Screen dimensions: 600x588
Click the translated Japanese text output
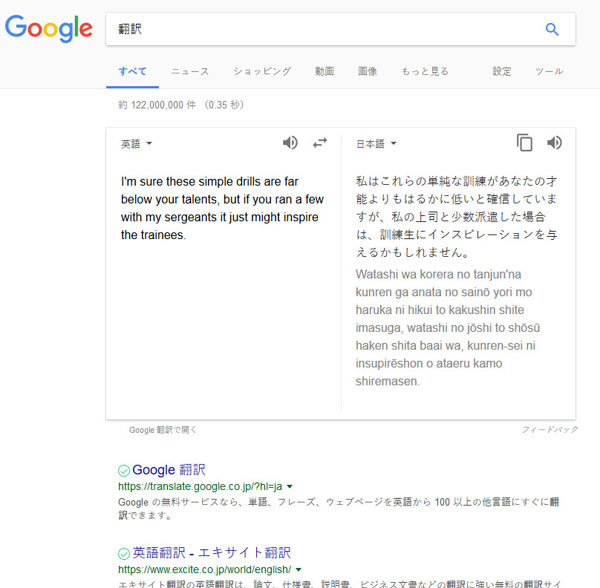[456, 217]
